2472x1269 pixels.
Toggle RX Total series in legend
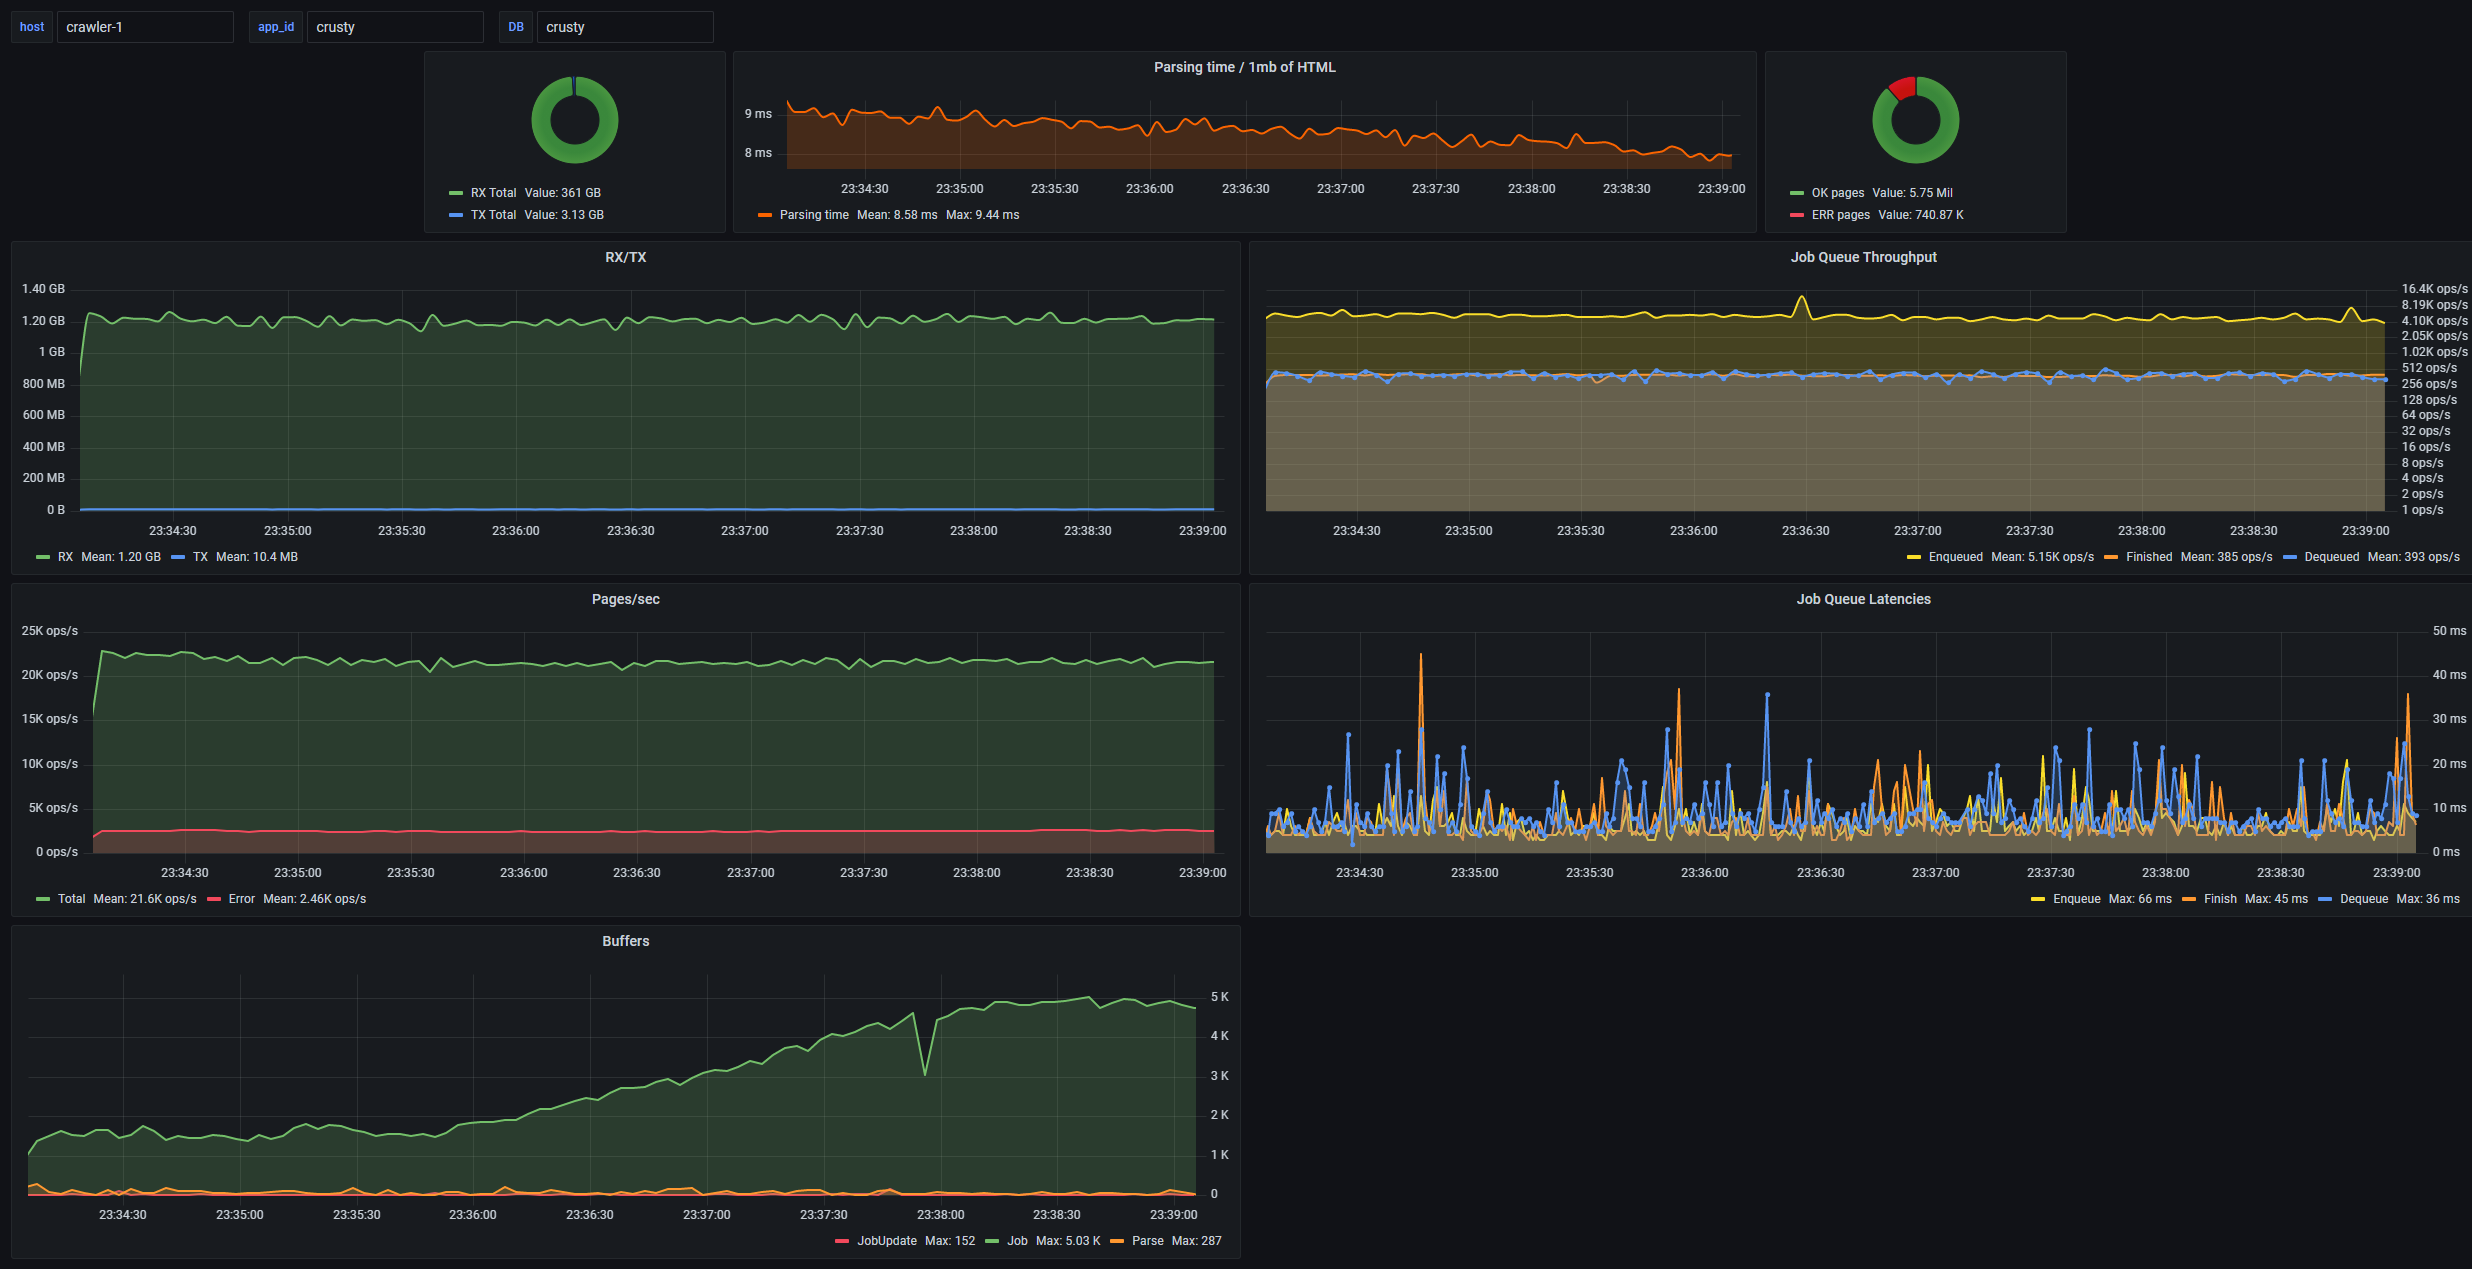pyautogui.click(x=493, y=193)
